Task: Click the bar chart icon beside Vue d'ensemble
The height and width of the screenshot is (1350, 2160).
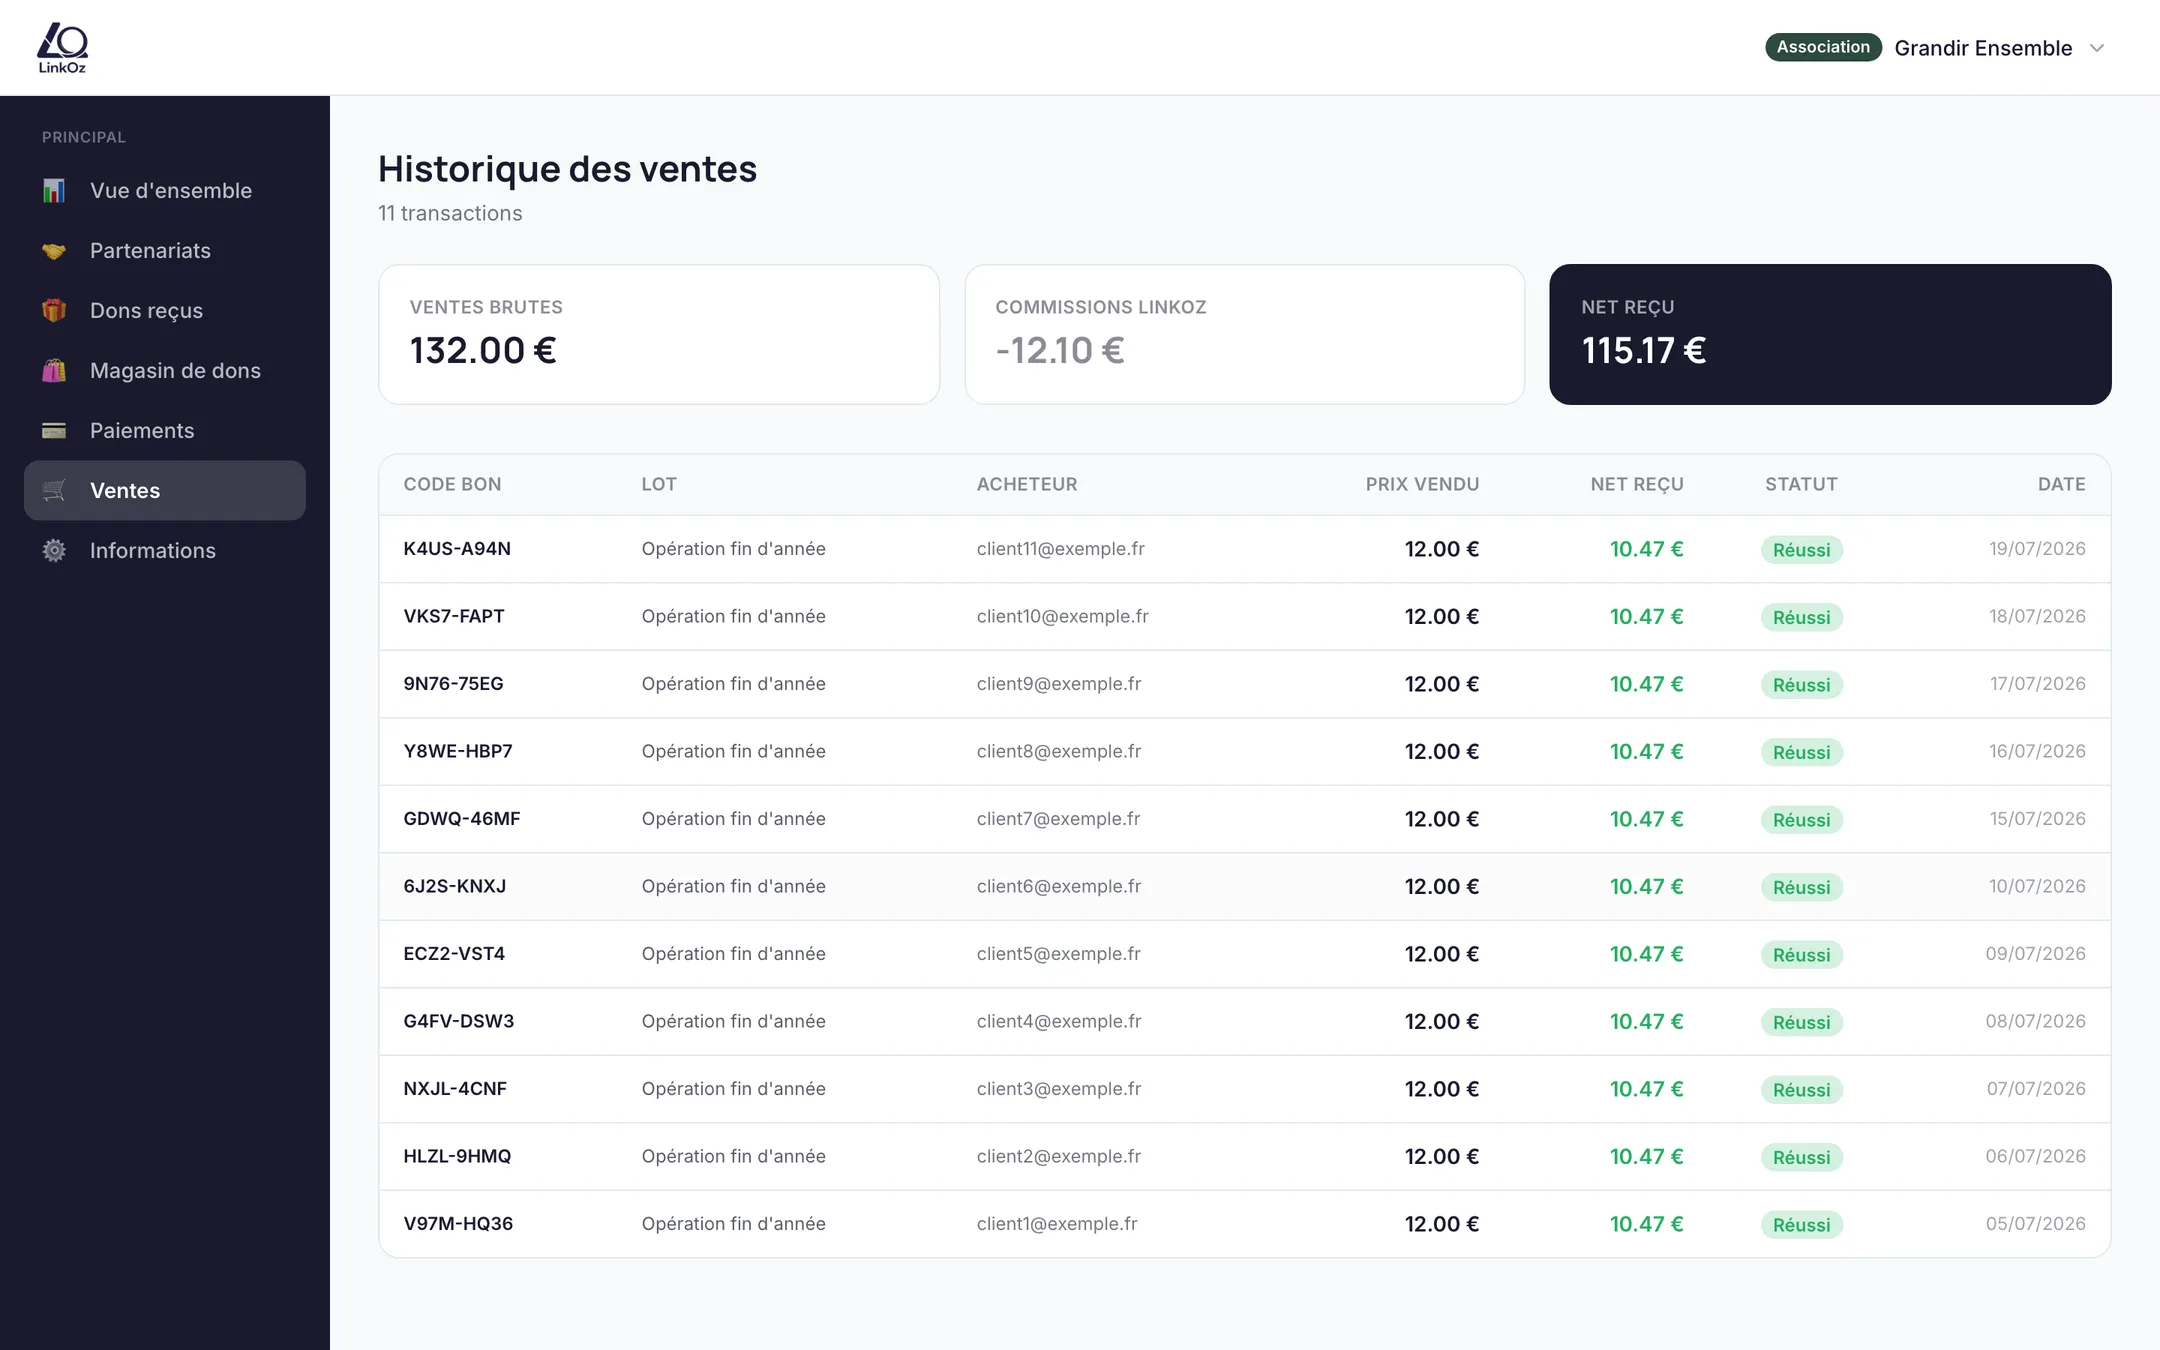Action: [54, 190]
